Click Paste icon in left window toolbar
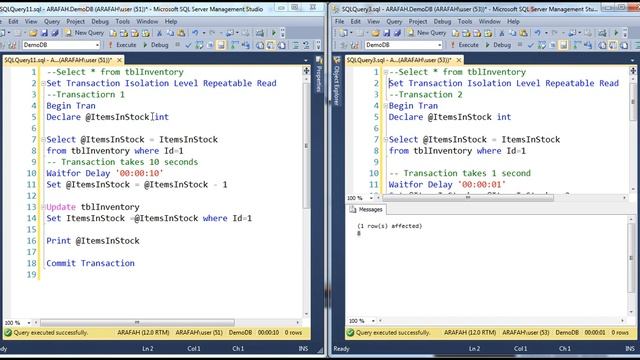 tap(181, 33)
